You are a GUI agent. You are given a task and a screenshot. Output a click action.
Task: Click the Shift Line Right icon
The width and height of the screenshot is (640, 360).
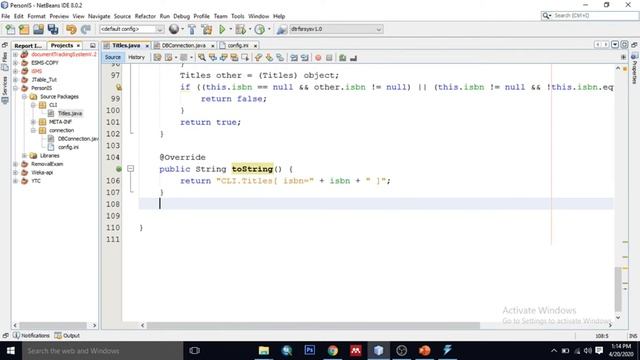click(x=304, y=58)
